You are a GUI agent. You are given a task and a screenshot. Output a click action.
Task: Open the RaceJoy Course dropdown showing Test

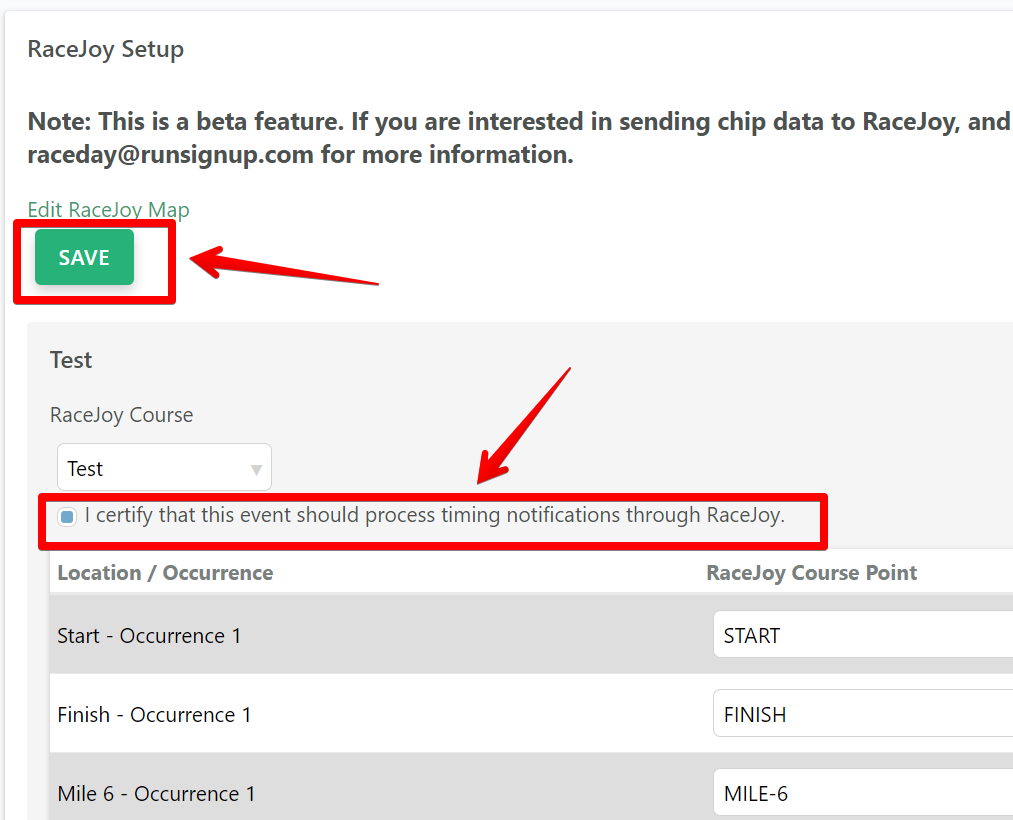pyautogui.click(x=164, y=467)
